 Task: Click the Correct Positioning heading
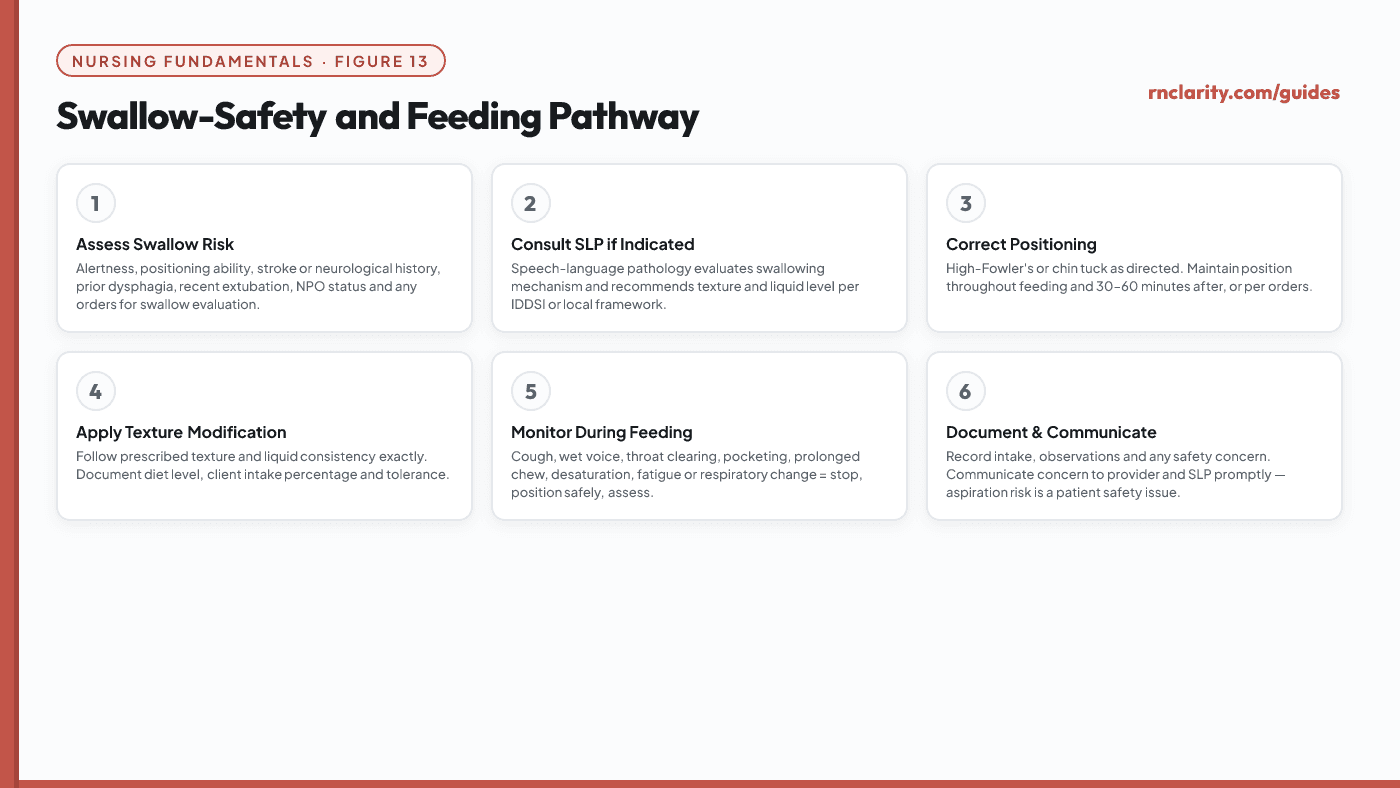[x=1021, y=244]
